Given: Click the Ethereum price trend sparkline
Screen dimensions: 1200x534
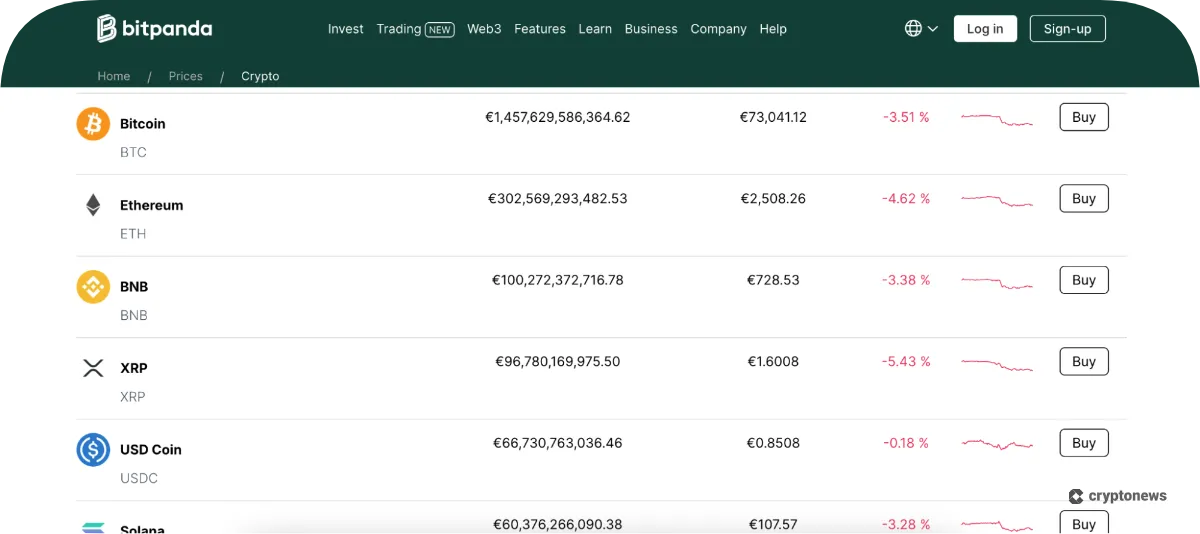Looking at the screenshot, I should point(997,200).
